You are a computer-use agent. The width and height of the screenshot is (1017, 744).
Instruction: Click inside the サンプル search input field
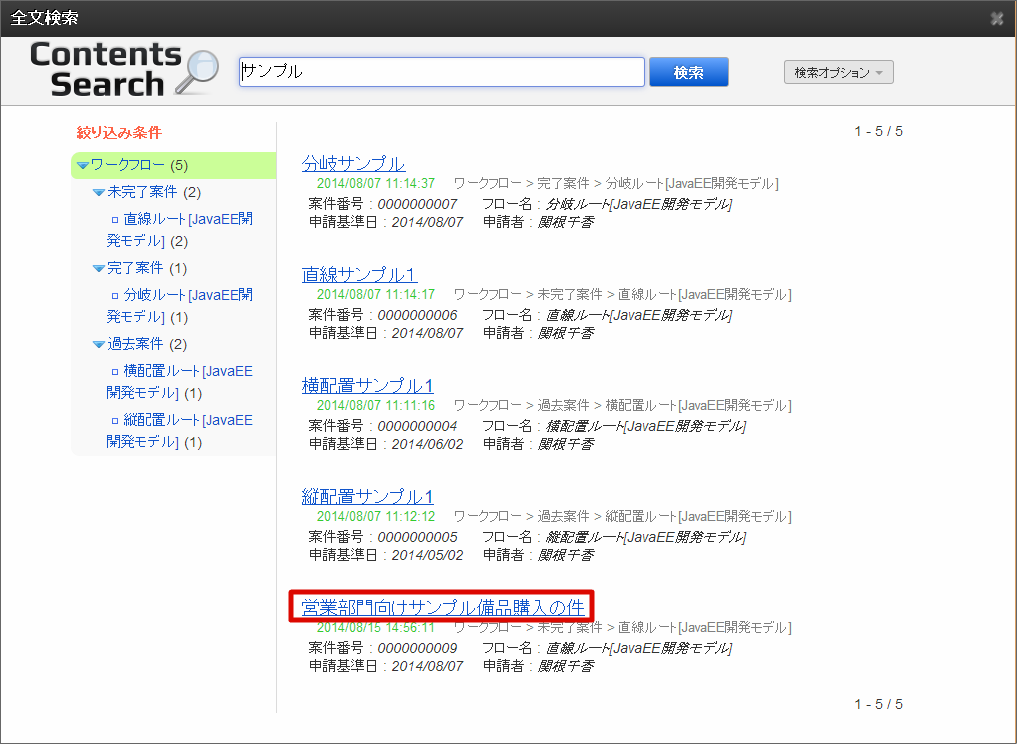[440, 71]
